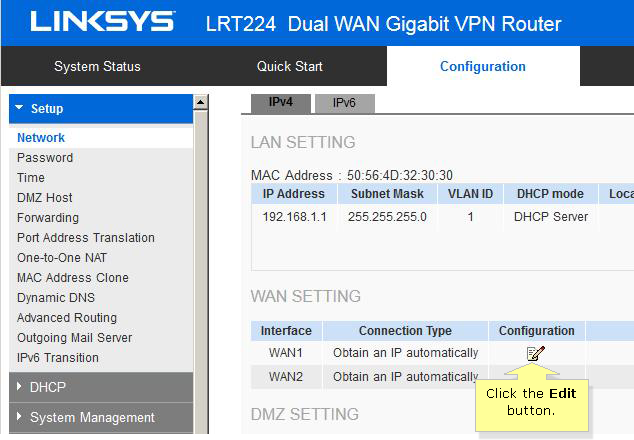Image resolution: width=634 pixels, height=440 pixels.
Task: Select the IPv4 tab
Action: [281, 103]
